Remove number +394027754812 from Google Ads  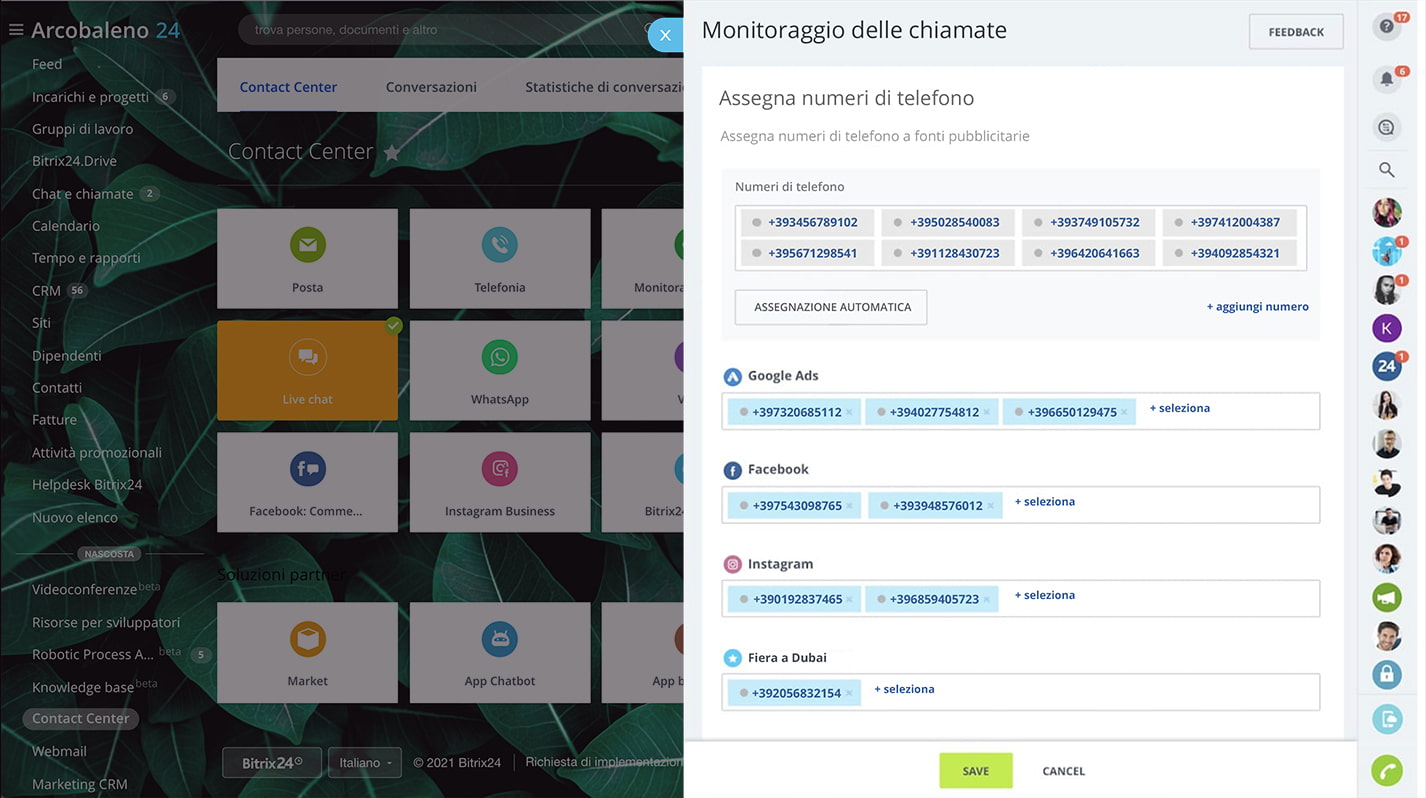pyautogui.click(x=986, y=412)
